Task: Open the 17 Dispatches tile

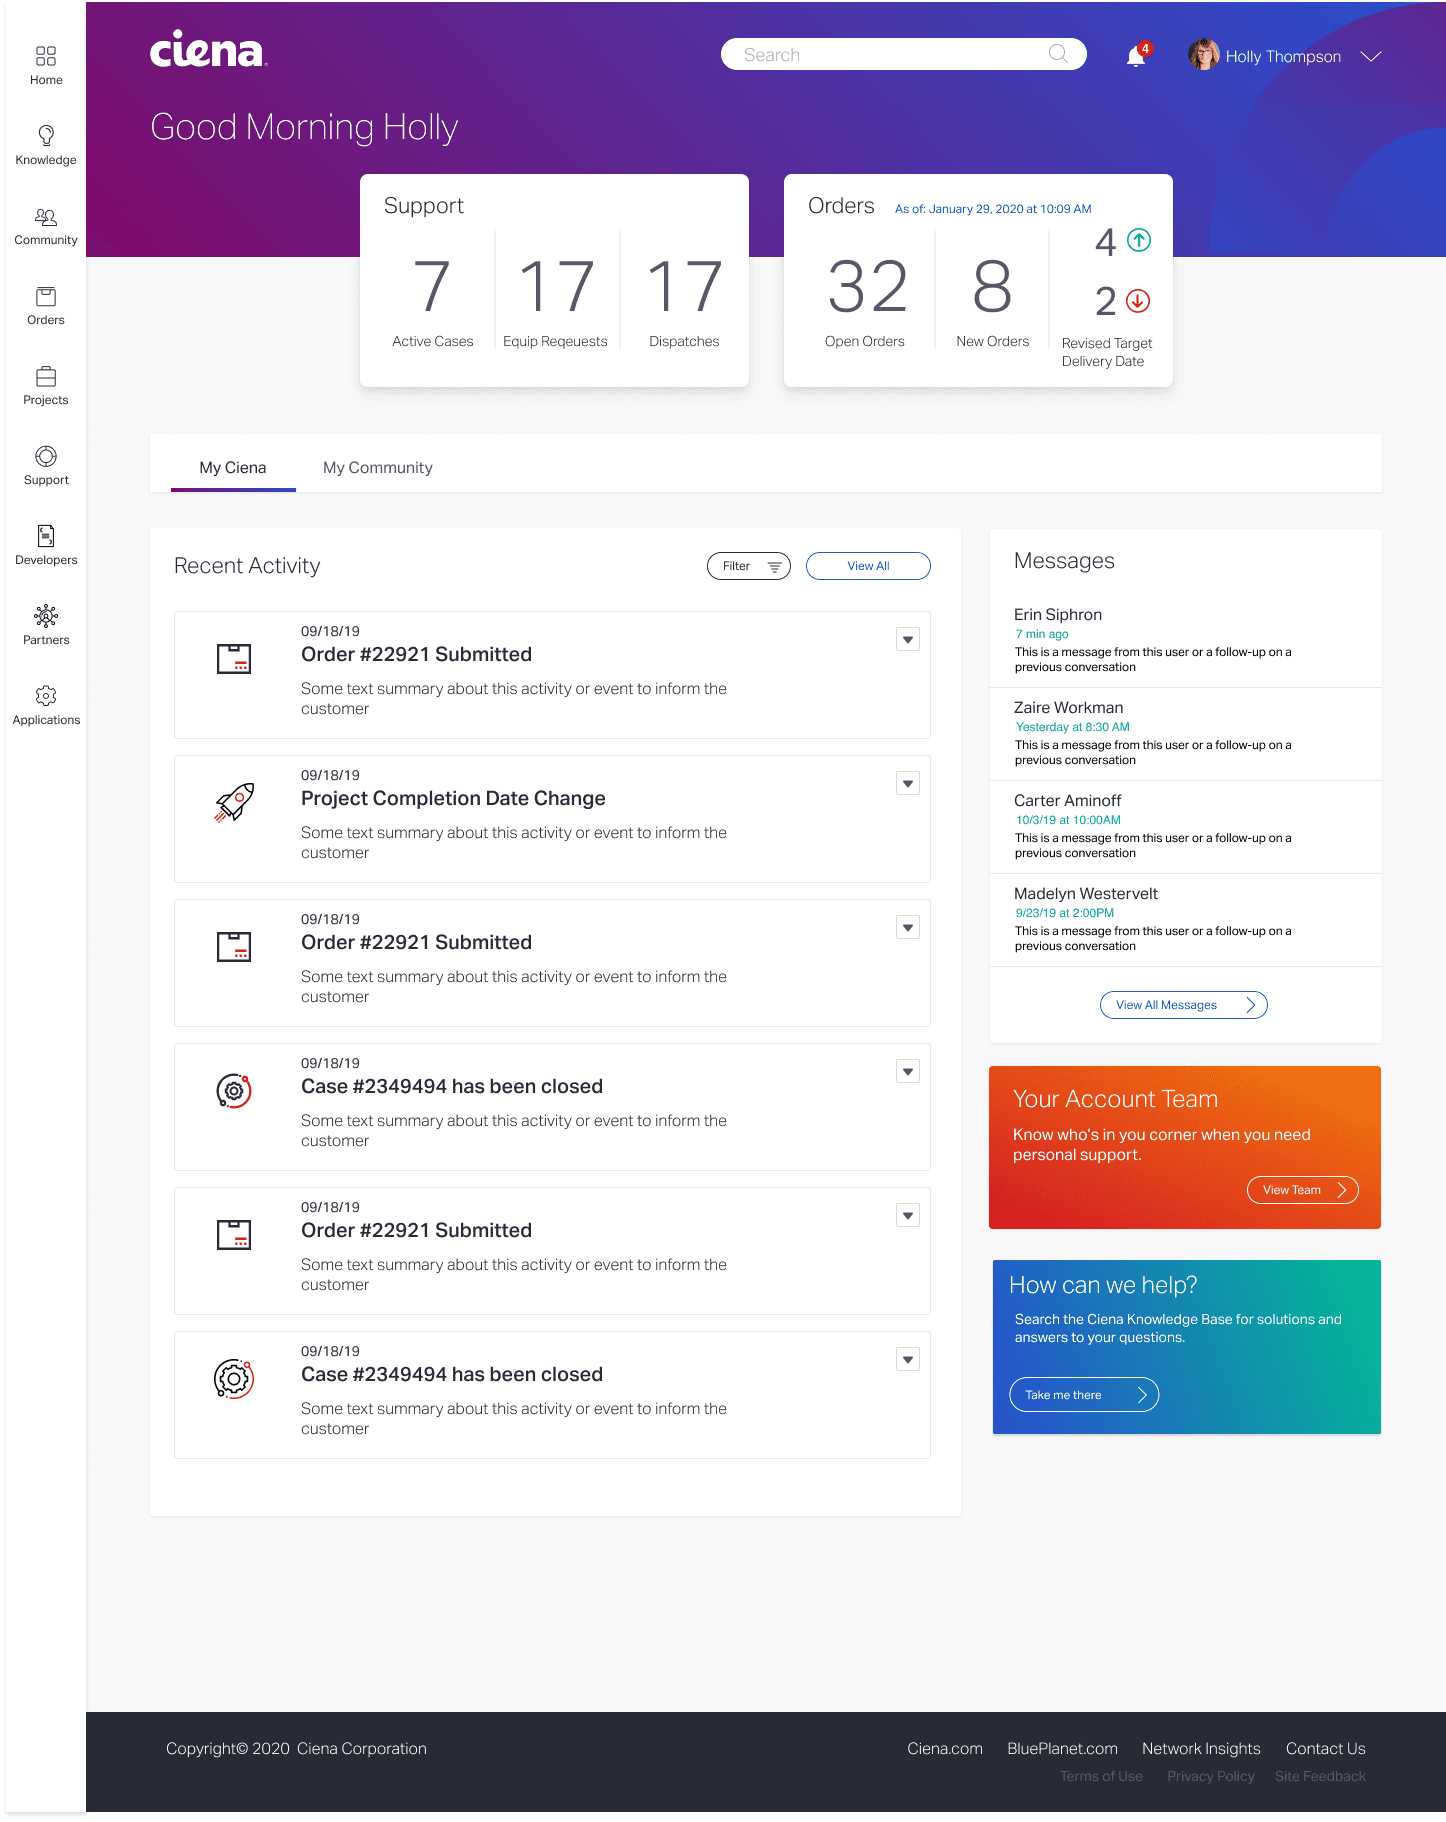Action: coord(684,300)
